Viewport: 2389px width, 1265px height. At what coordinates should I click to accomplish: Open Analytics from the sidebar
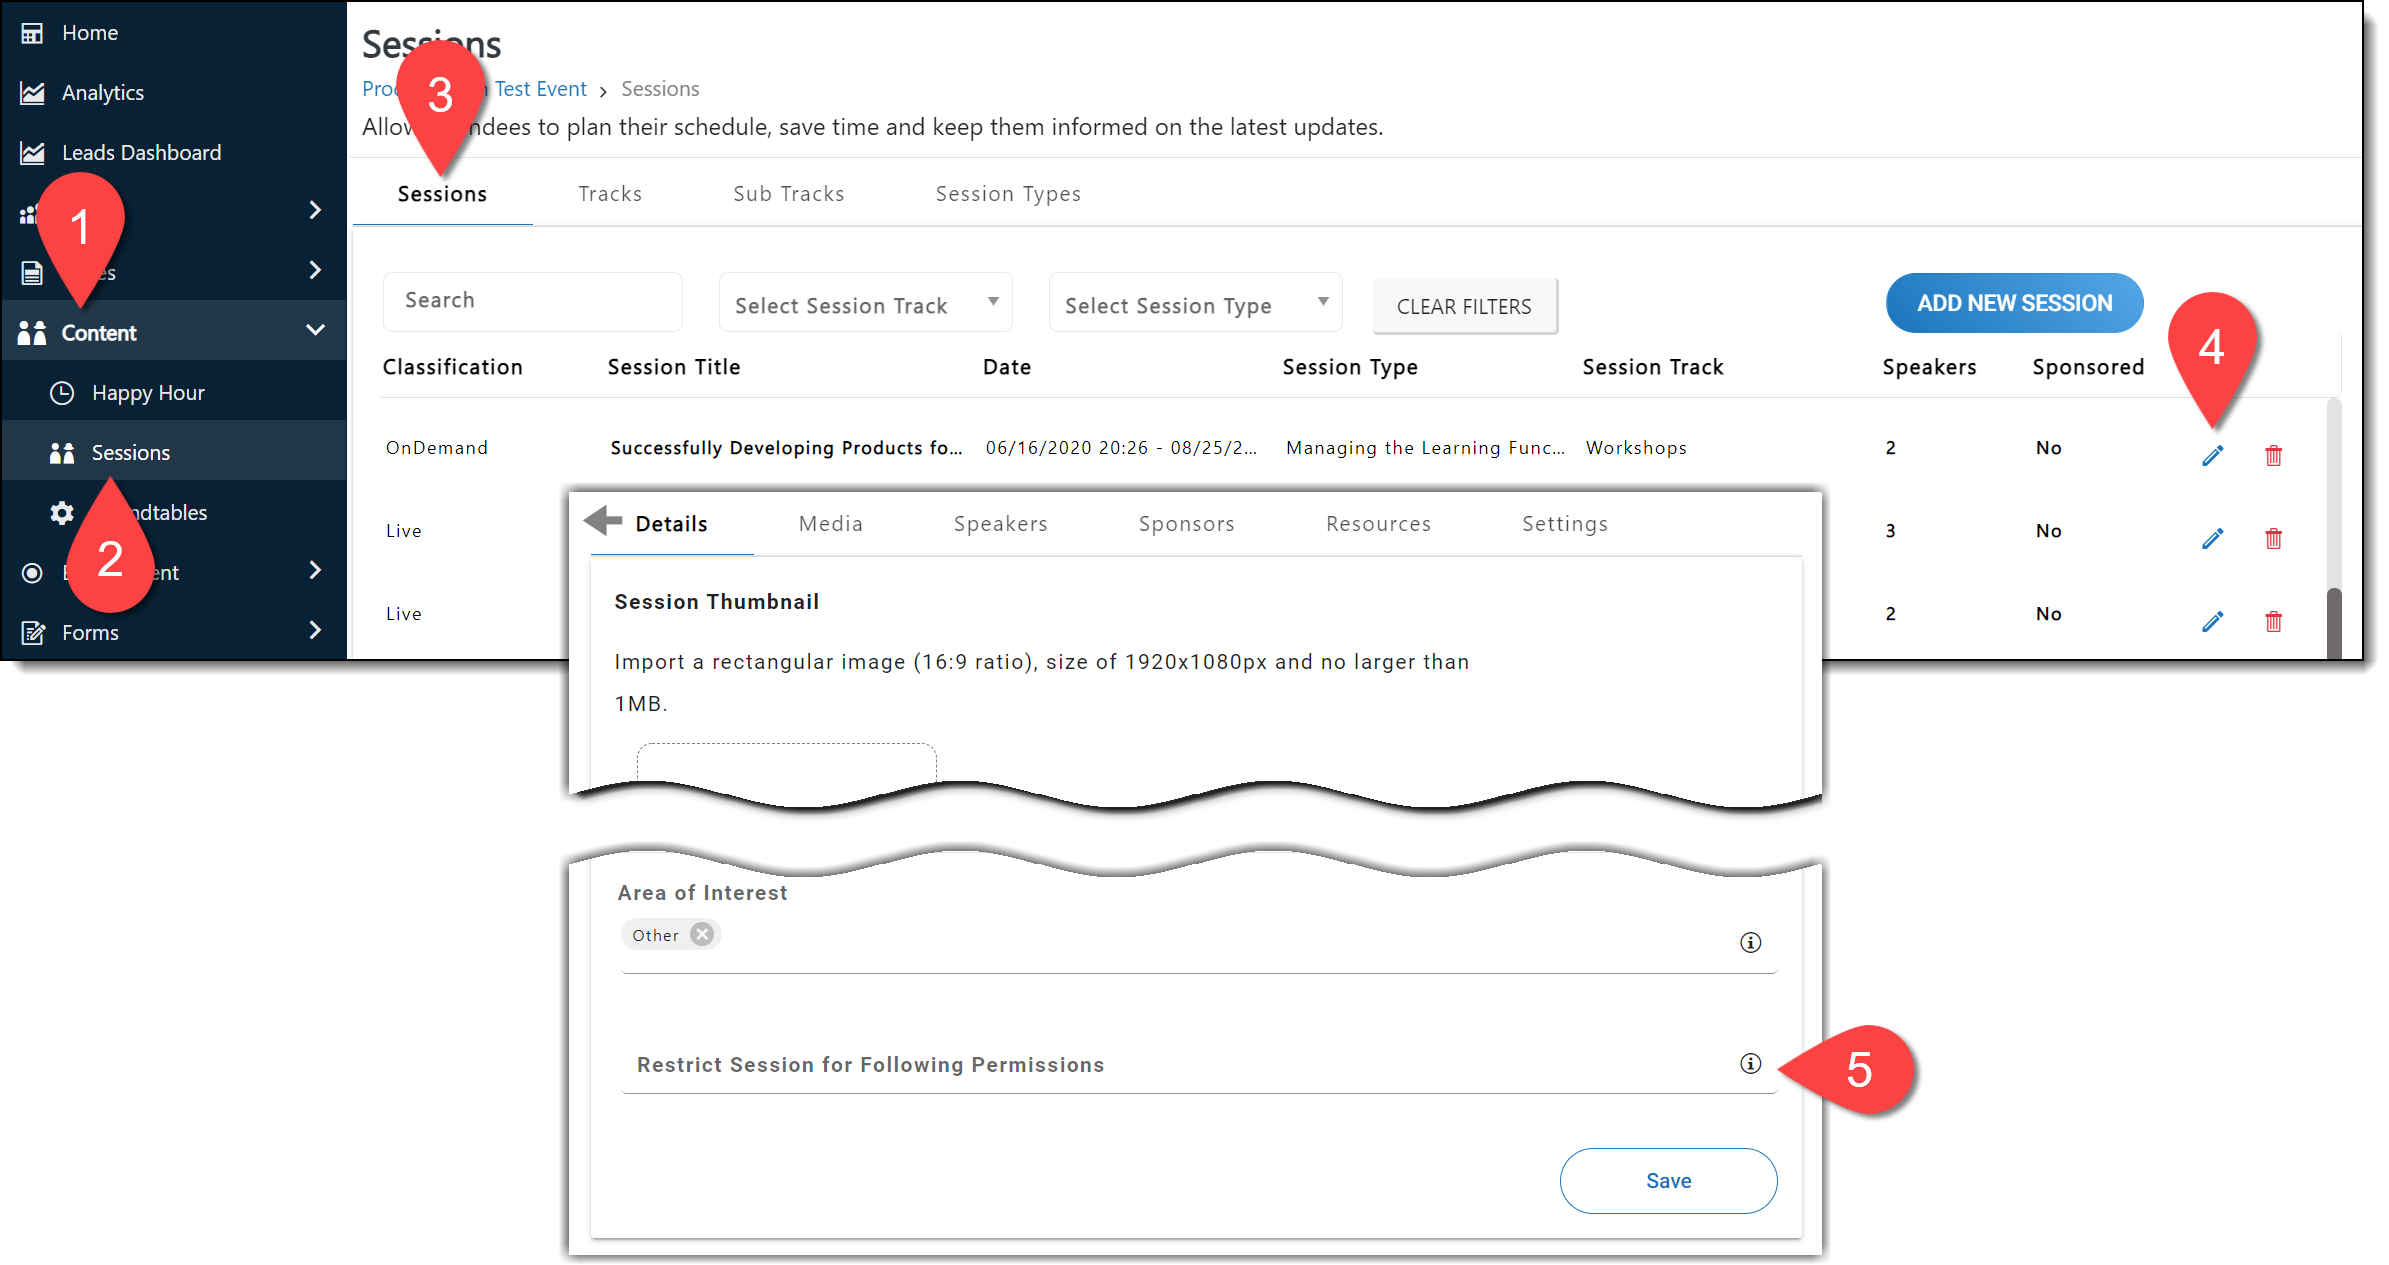[102, 92]
